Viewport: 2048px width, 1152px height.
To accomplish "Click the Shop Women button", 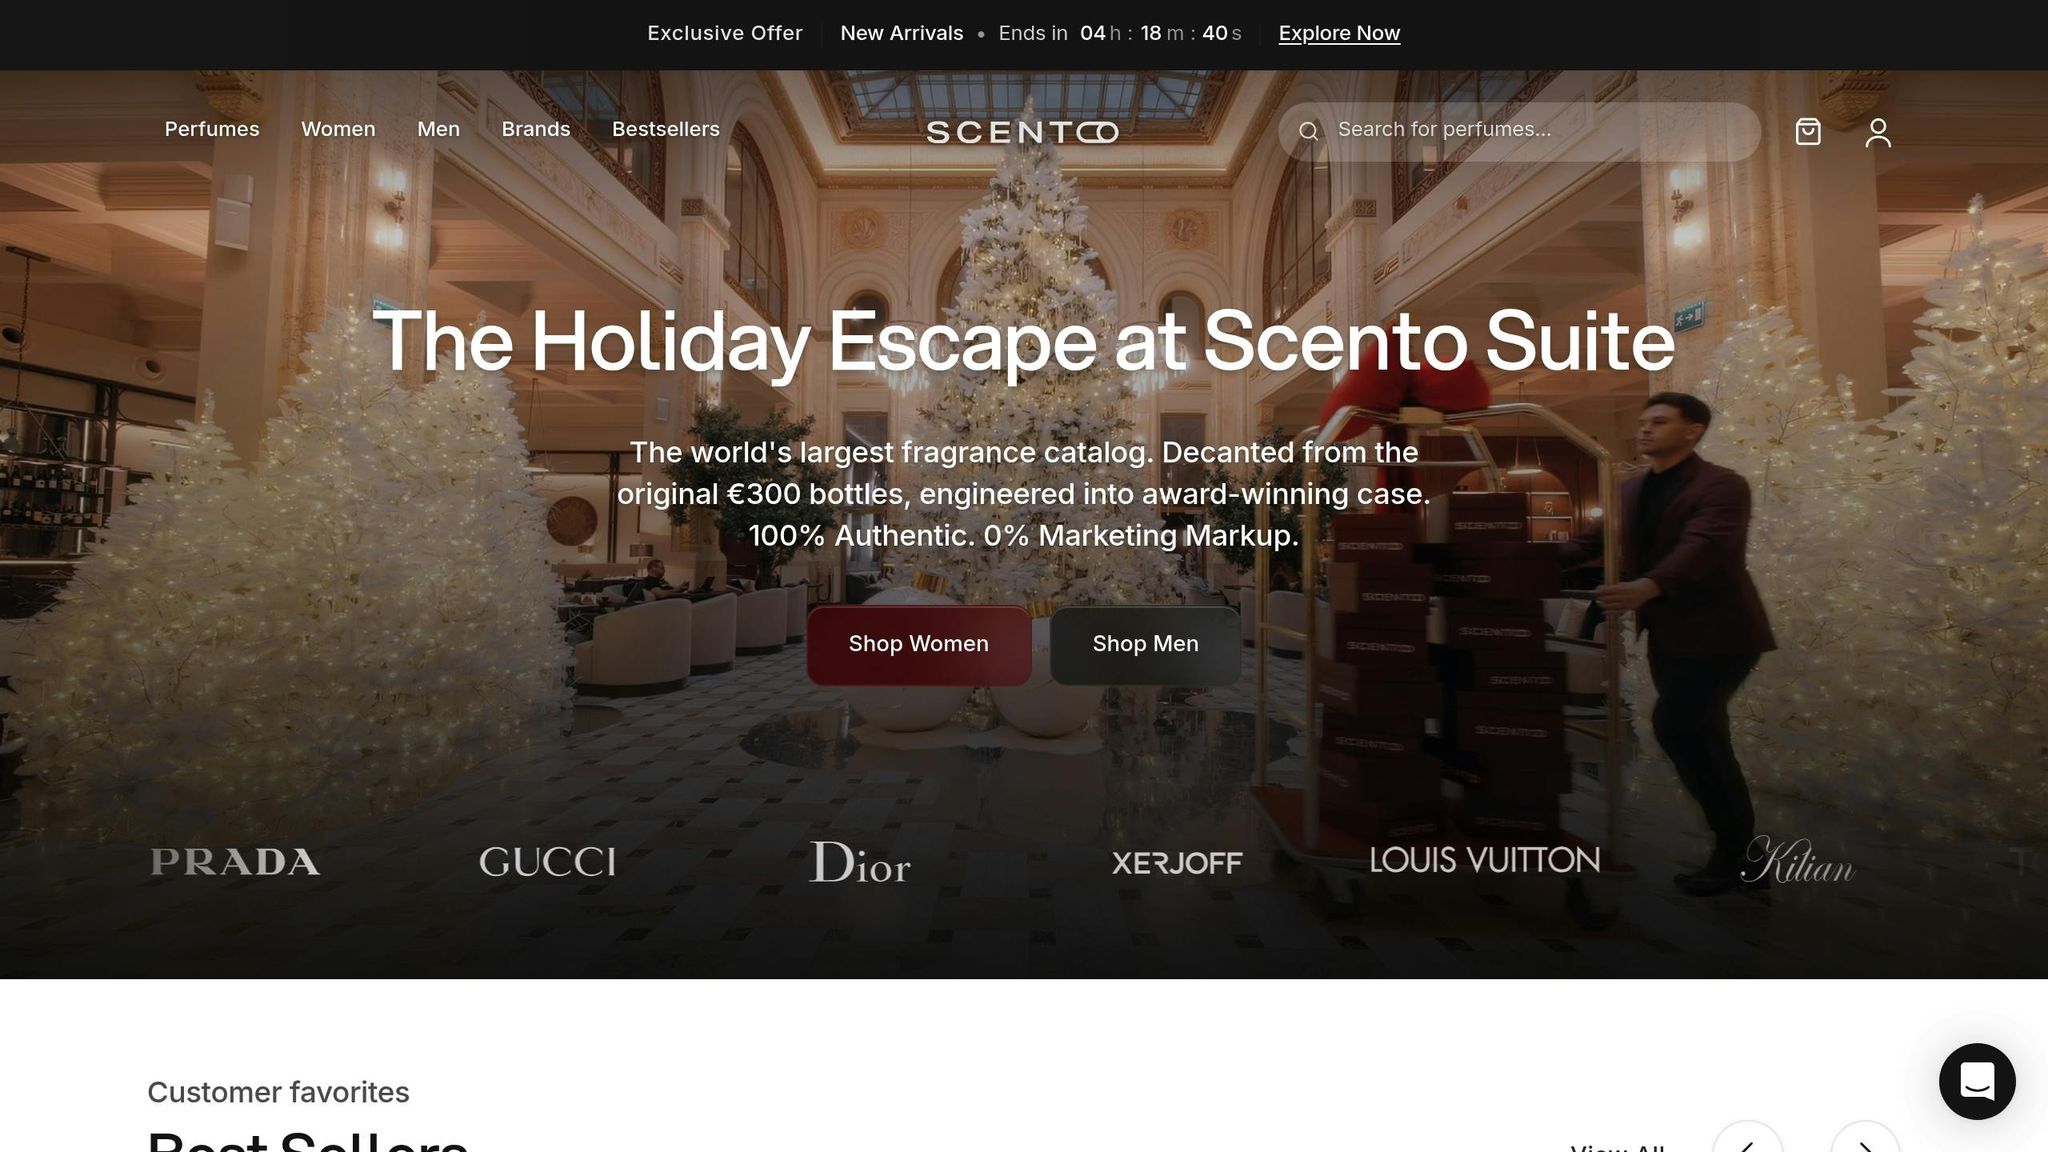I will pos(919,645).
